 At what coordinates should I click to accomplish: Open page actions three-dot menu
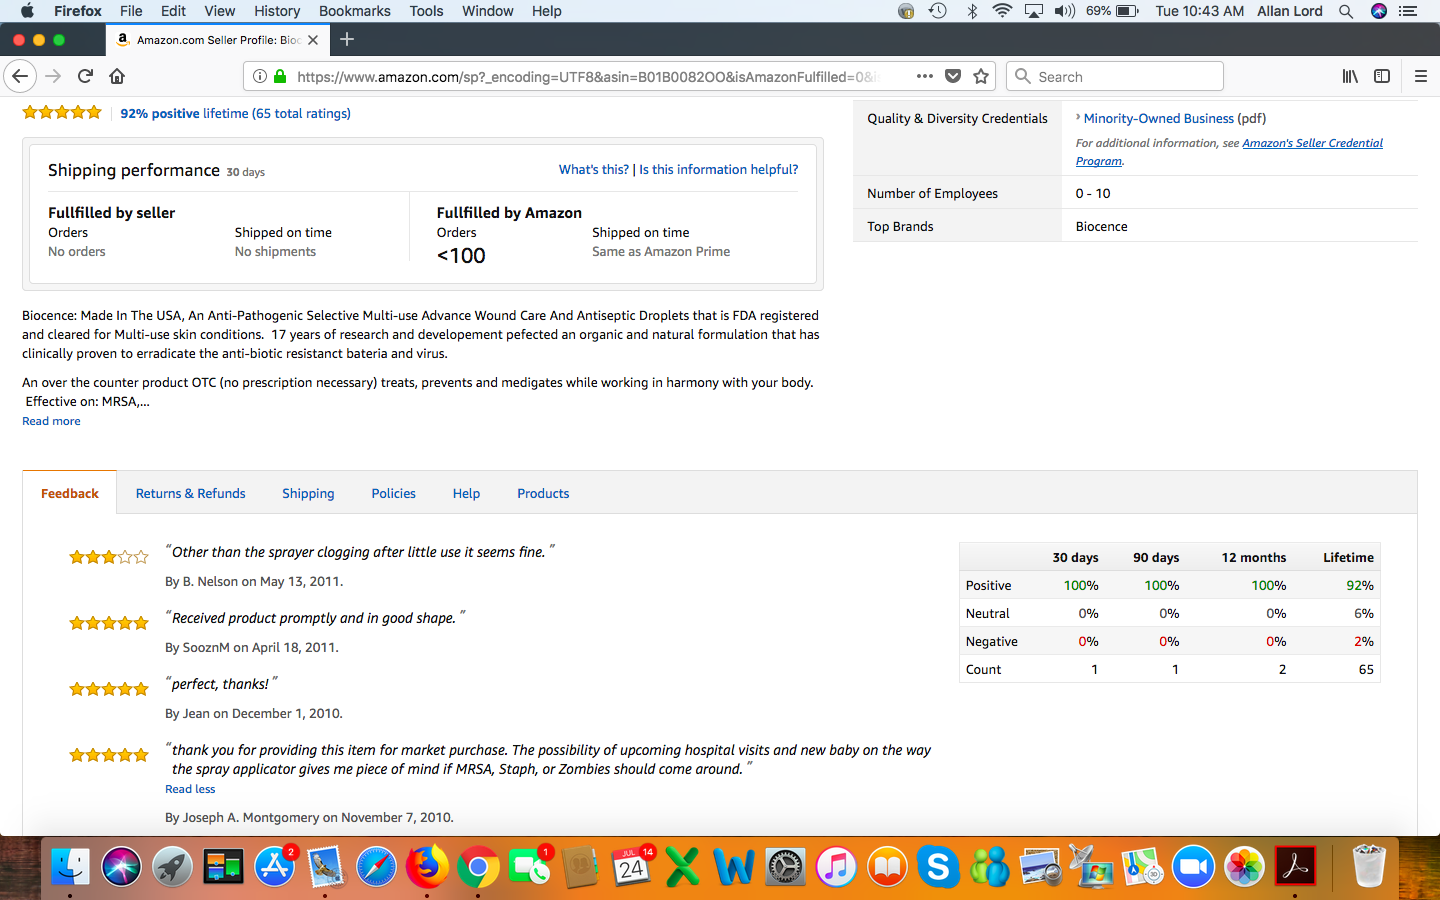[x=924, y=76]
